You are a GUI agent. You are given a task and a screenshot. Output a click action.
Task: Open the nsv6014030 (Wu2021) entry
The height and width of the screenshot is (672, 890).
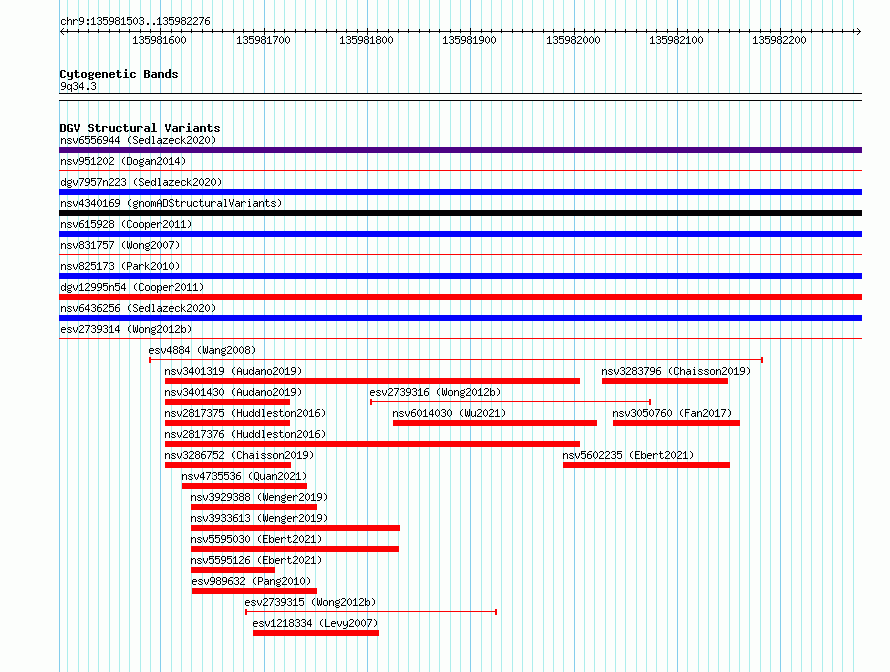coord(449,413)
